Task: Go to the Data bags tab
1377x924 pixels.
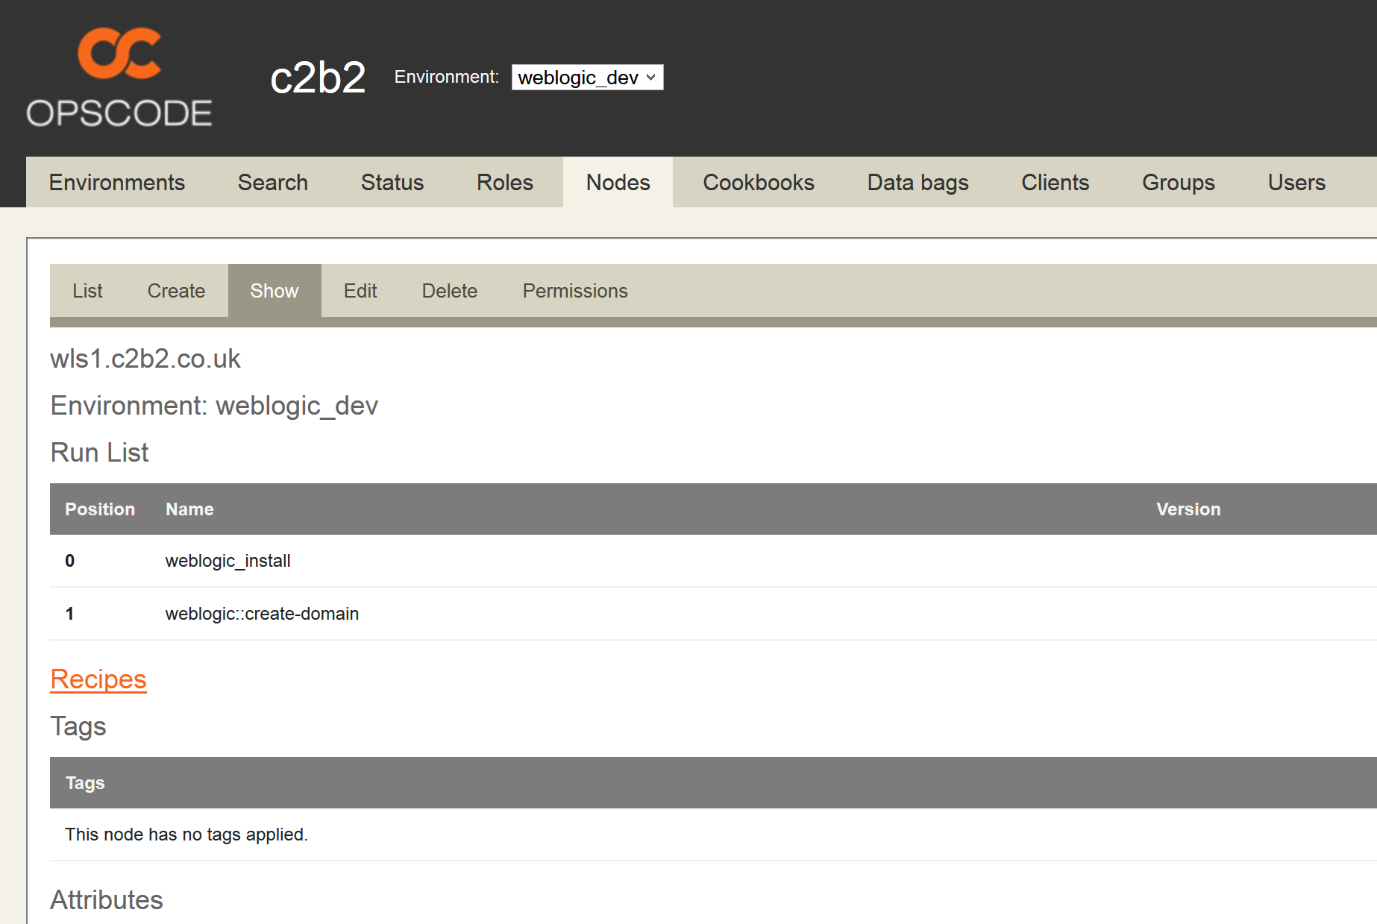Action: (918, 182)
